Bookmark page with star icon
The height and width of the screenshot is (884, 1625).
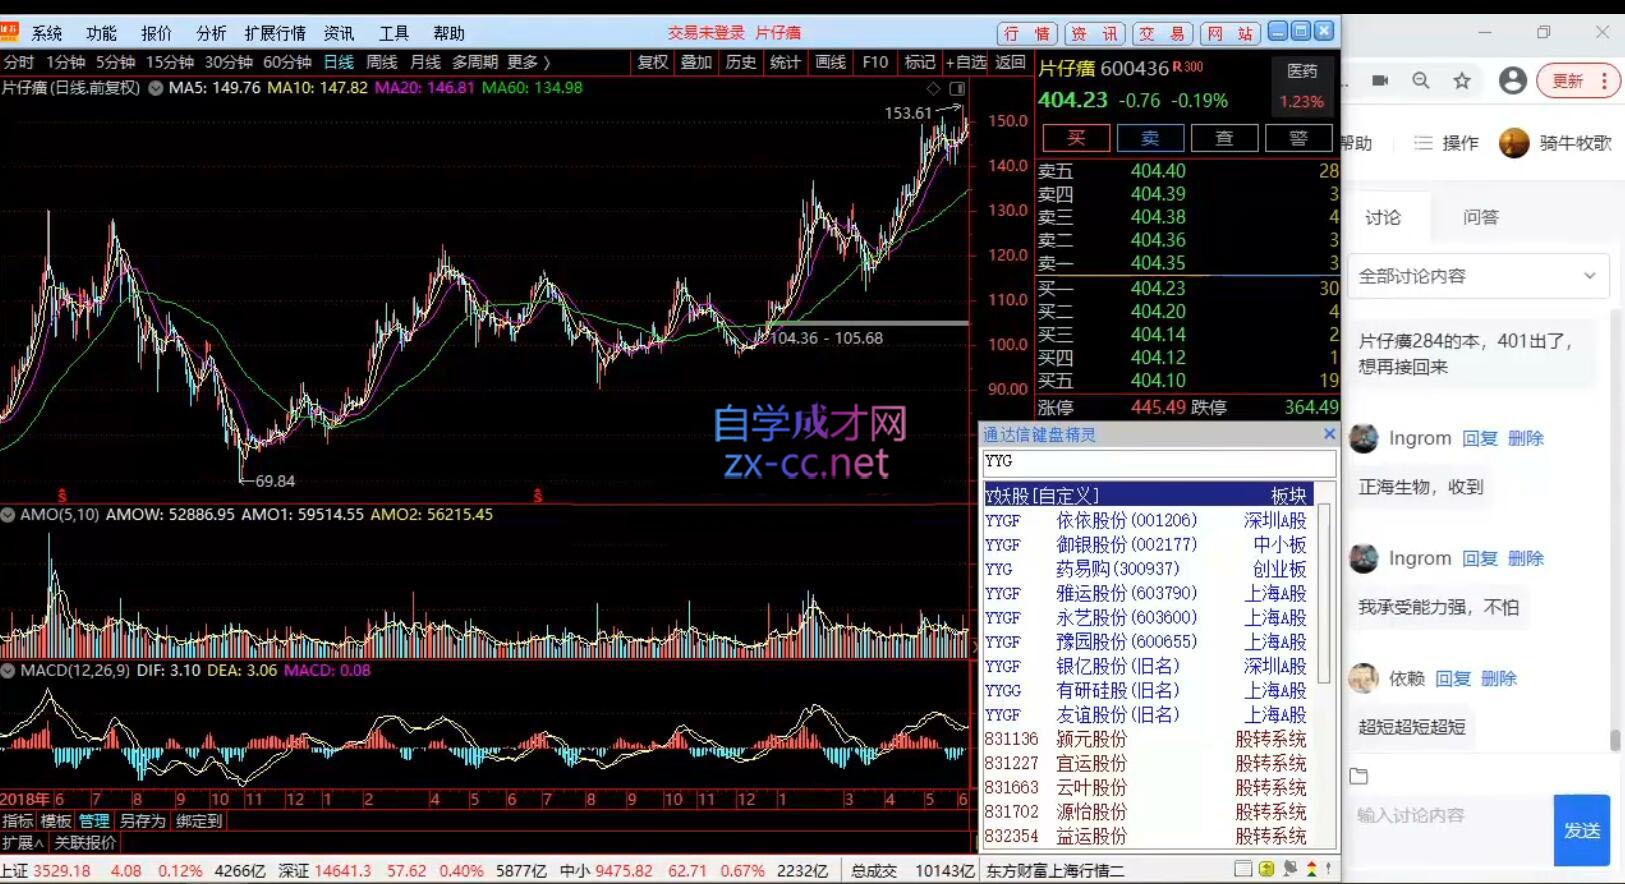tap(1462, 80)
